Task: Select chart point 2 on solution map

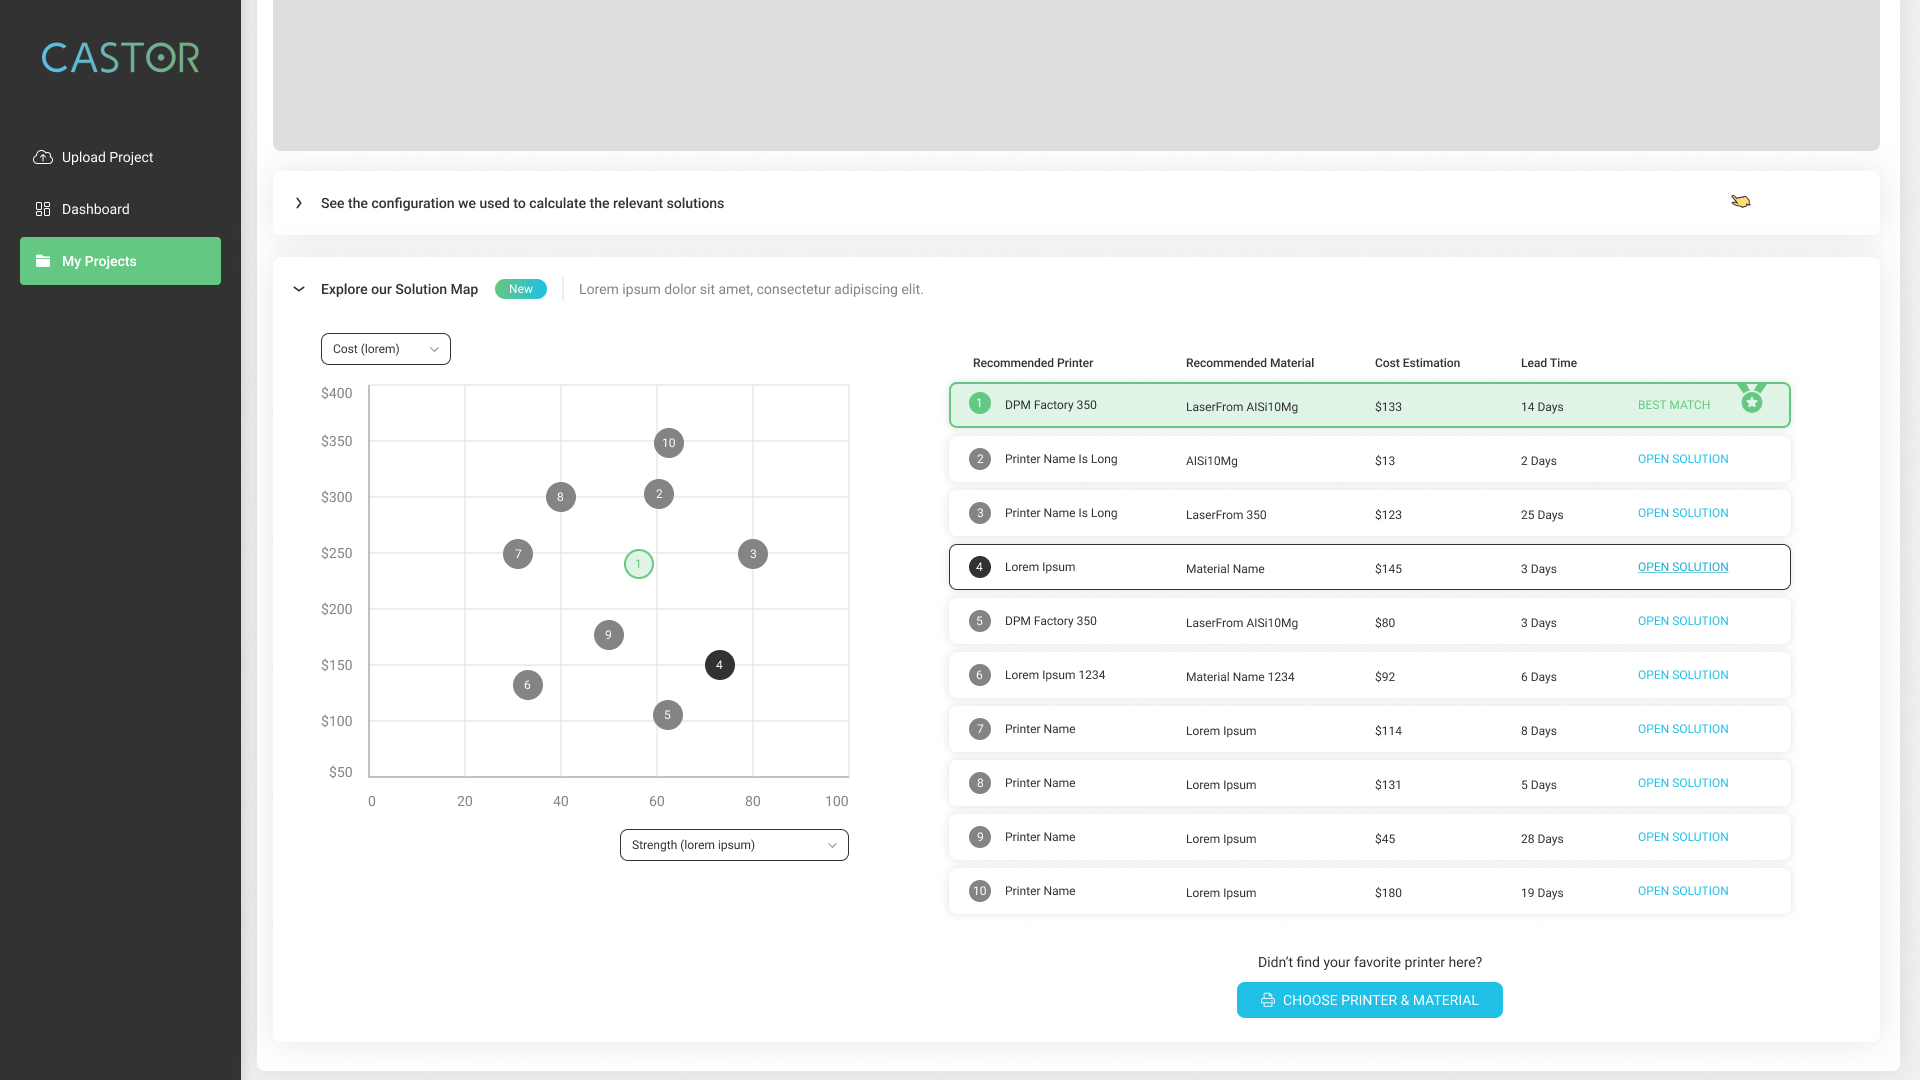Action: (x=659, y=494)
